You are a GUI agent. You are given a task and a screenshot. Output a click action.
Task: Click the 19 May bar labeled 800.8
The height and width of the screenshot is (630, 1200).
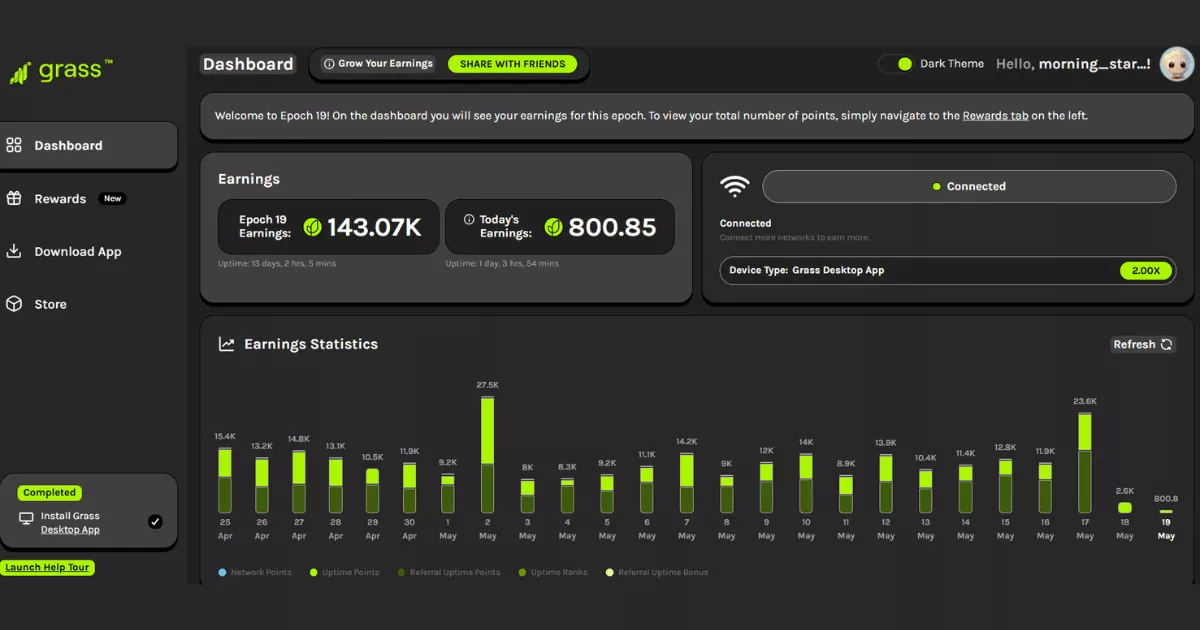coord(1165,511)
